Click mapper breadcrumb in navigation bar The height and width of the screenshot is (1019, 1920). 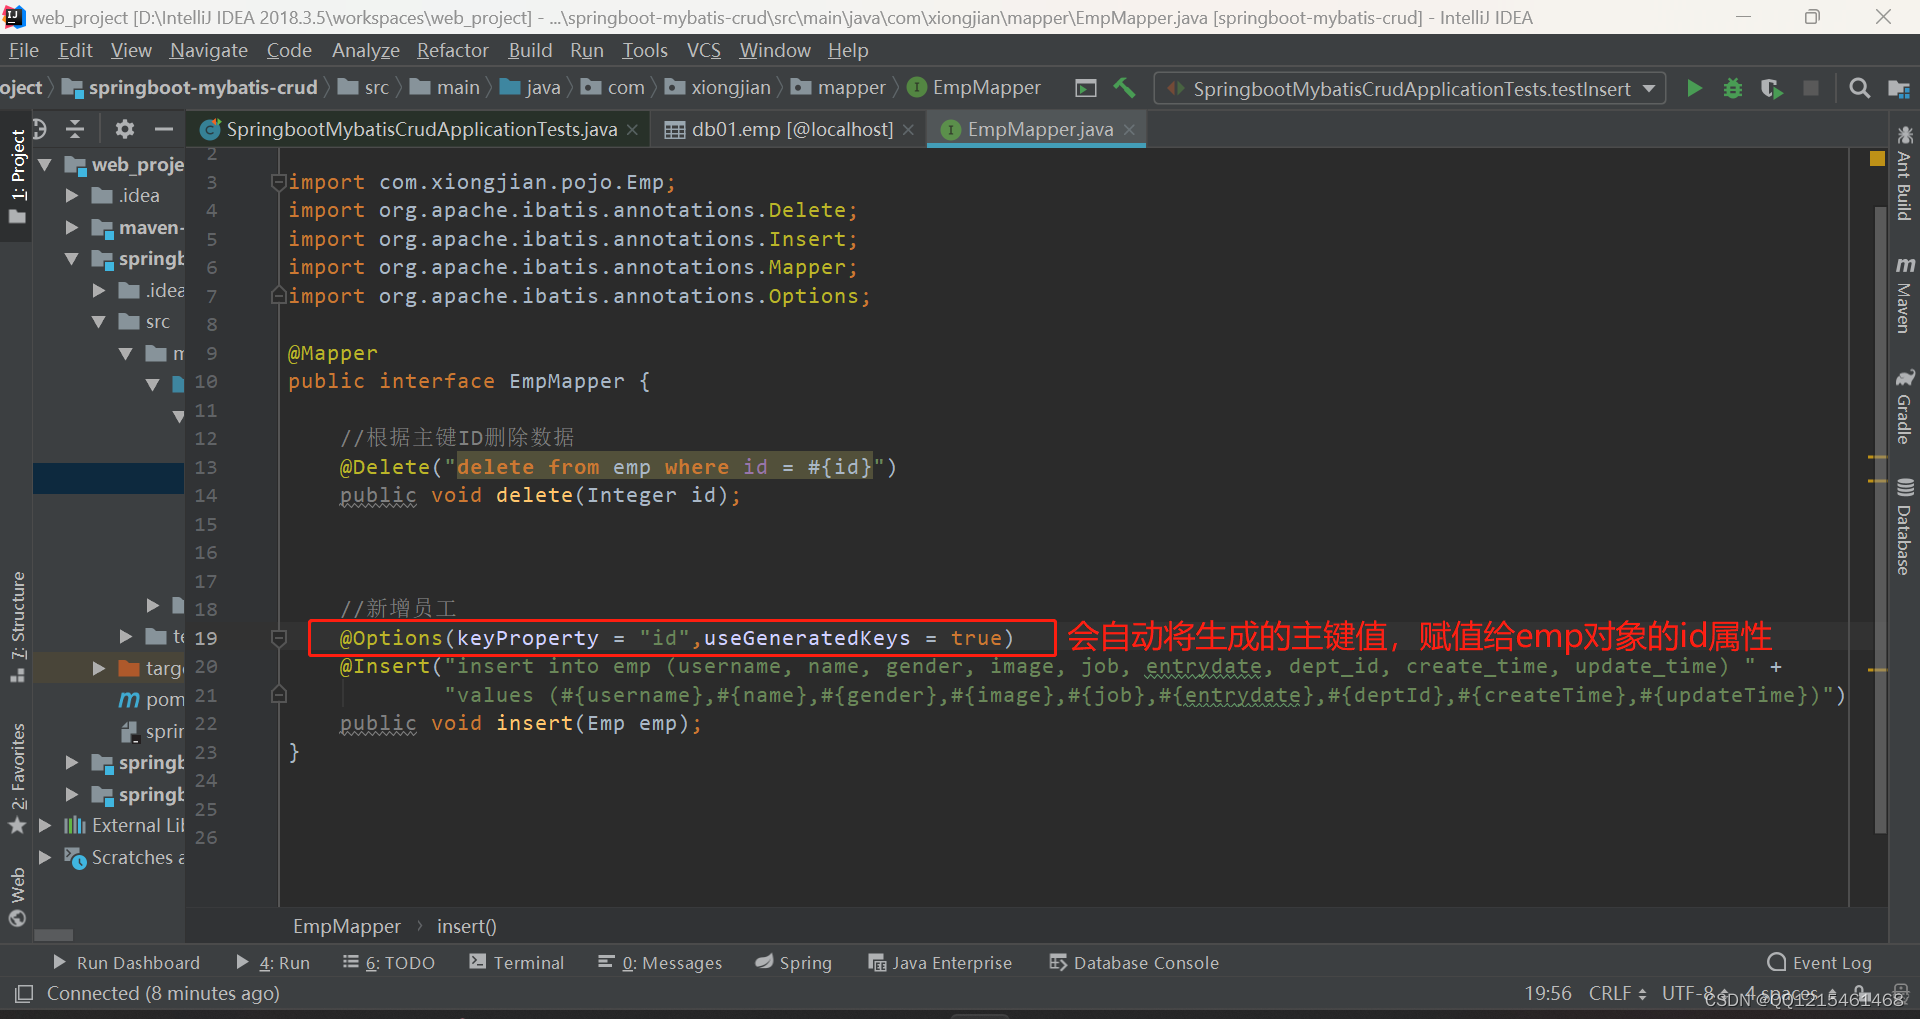pos(838,88)
